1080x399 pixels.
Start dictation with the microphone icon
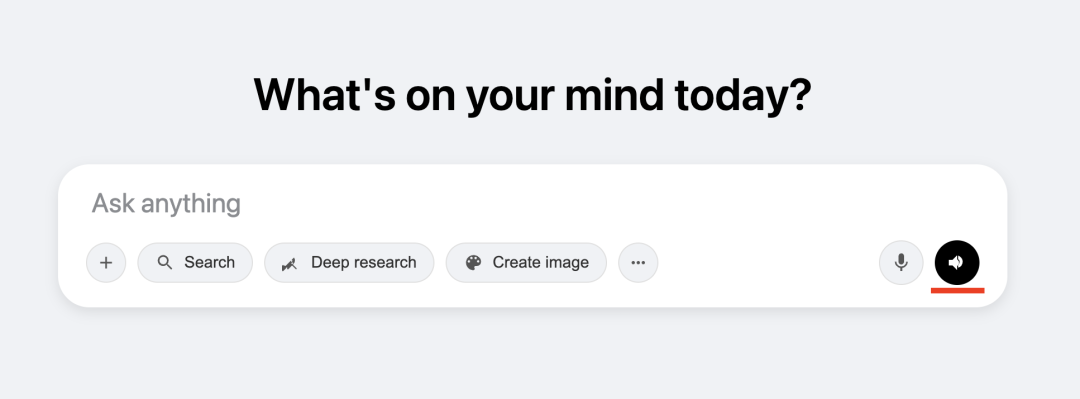coord(901,263)
